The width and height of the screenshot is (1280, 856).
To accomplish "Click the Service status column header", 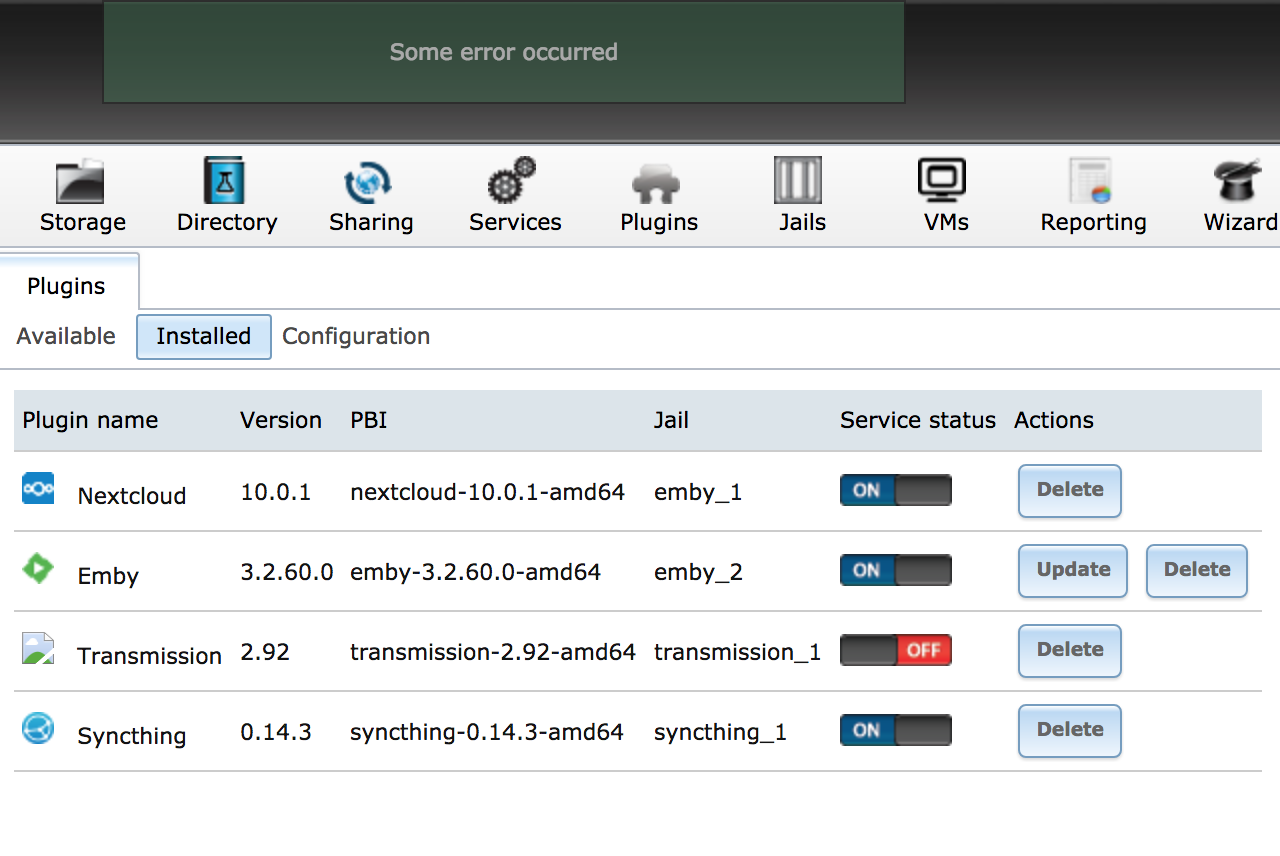I will coord(918,420).
